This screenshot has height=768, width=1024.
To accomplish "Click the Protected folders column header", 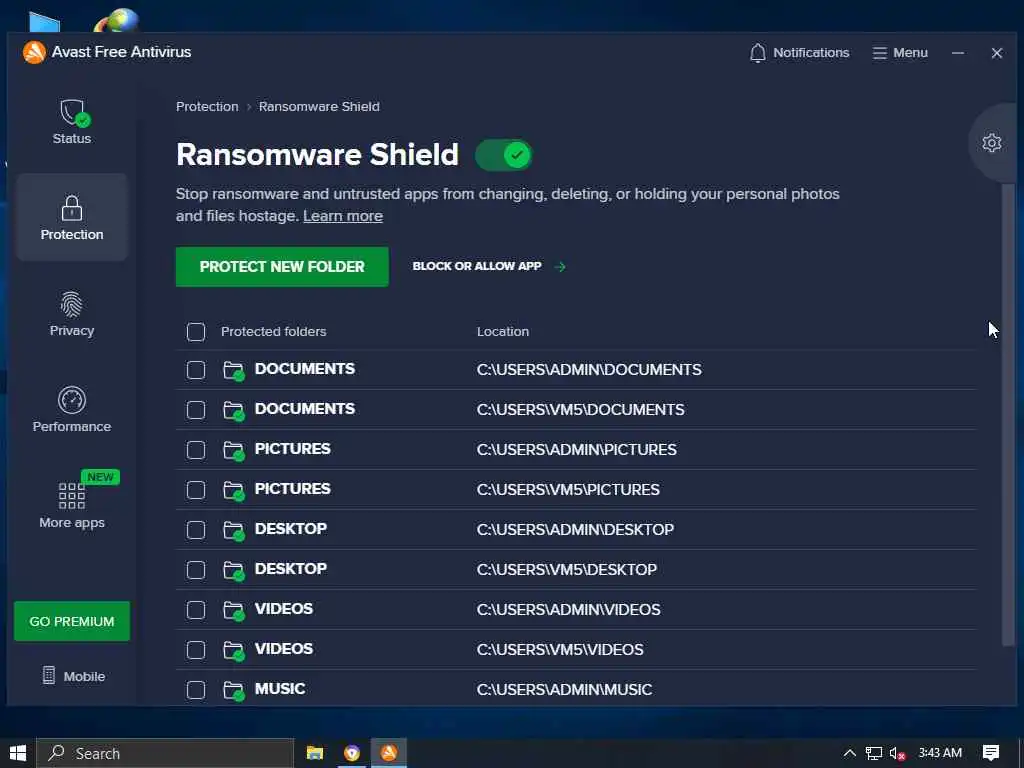I will (x=274, y=332).
